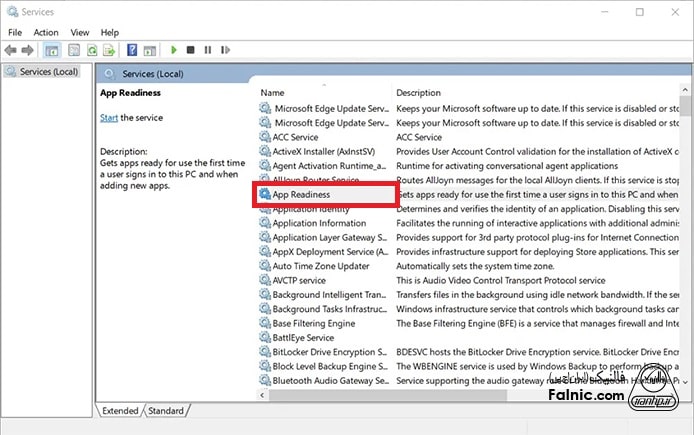Open Help using the question mark icon
694x435 pixels.
(x=131, y=50)
